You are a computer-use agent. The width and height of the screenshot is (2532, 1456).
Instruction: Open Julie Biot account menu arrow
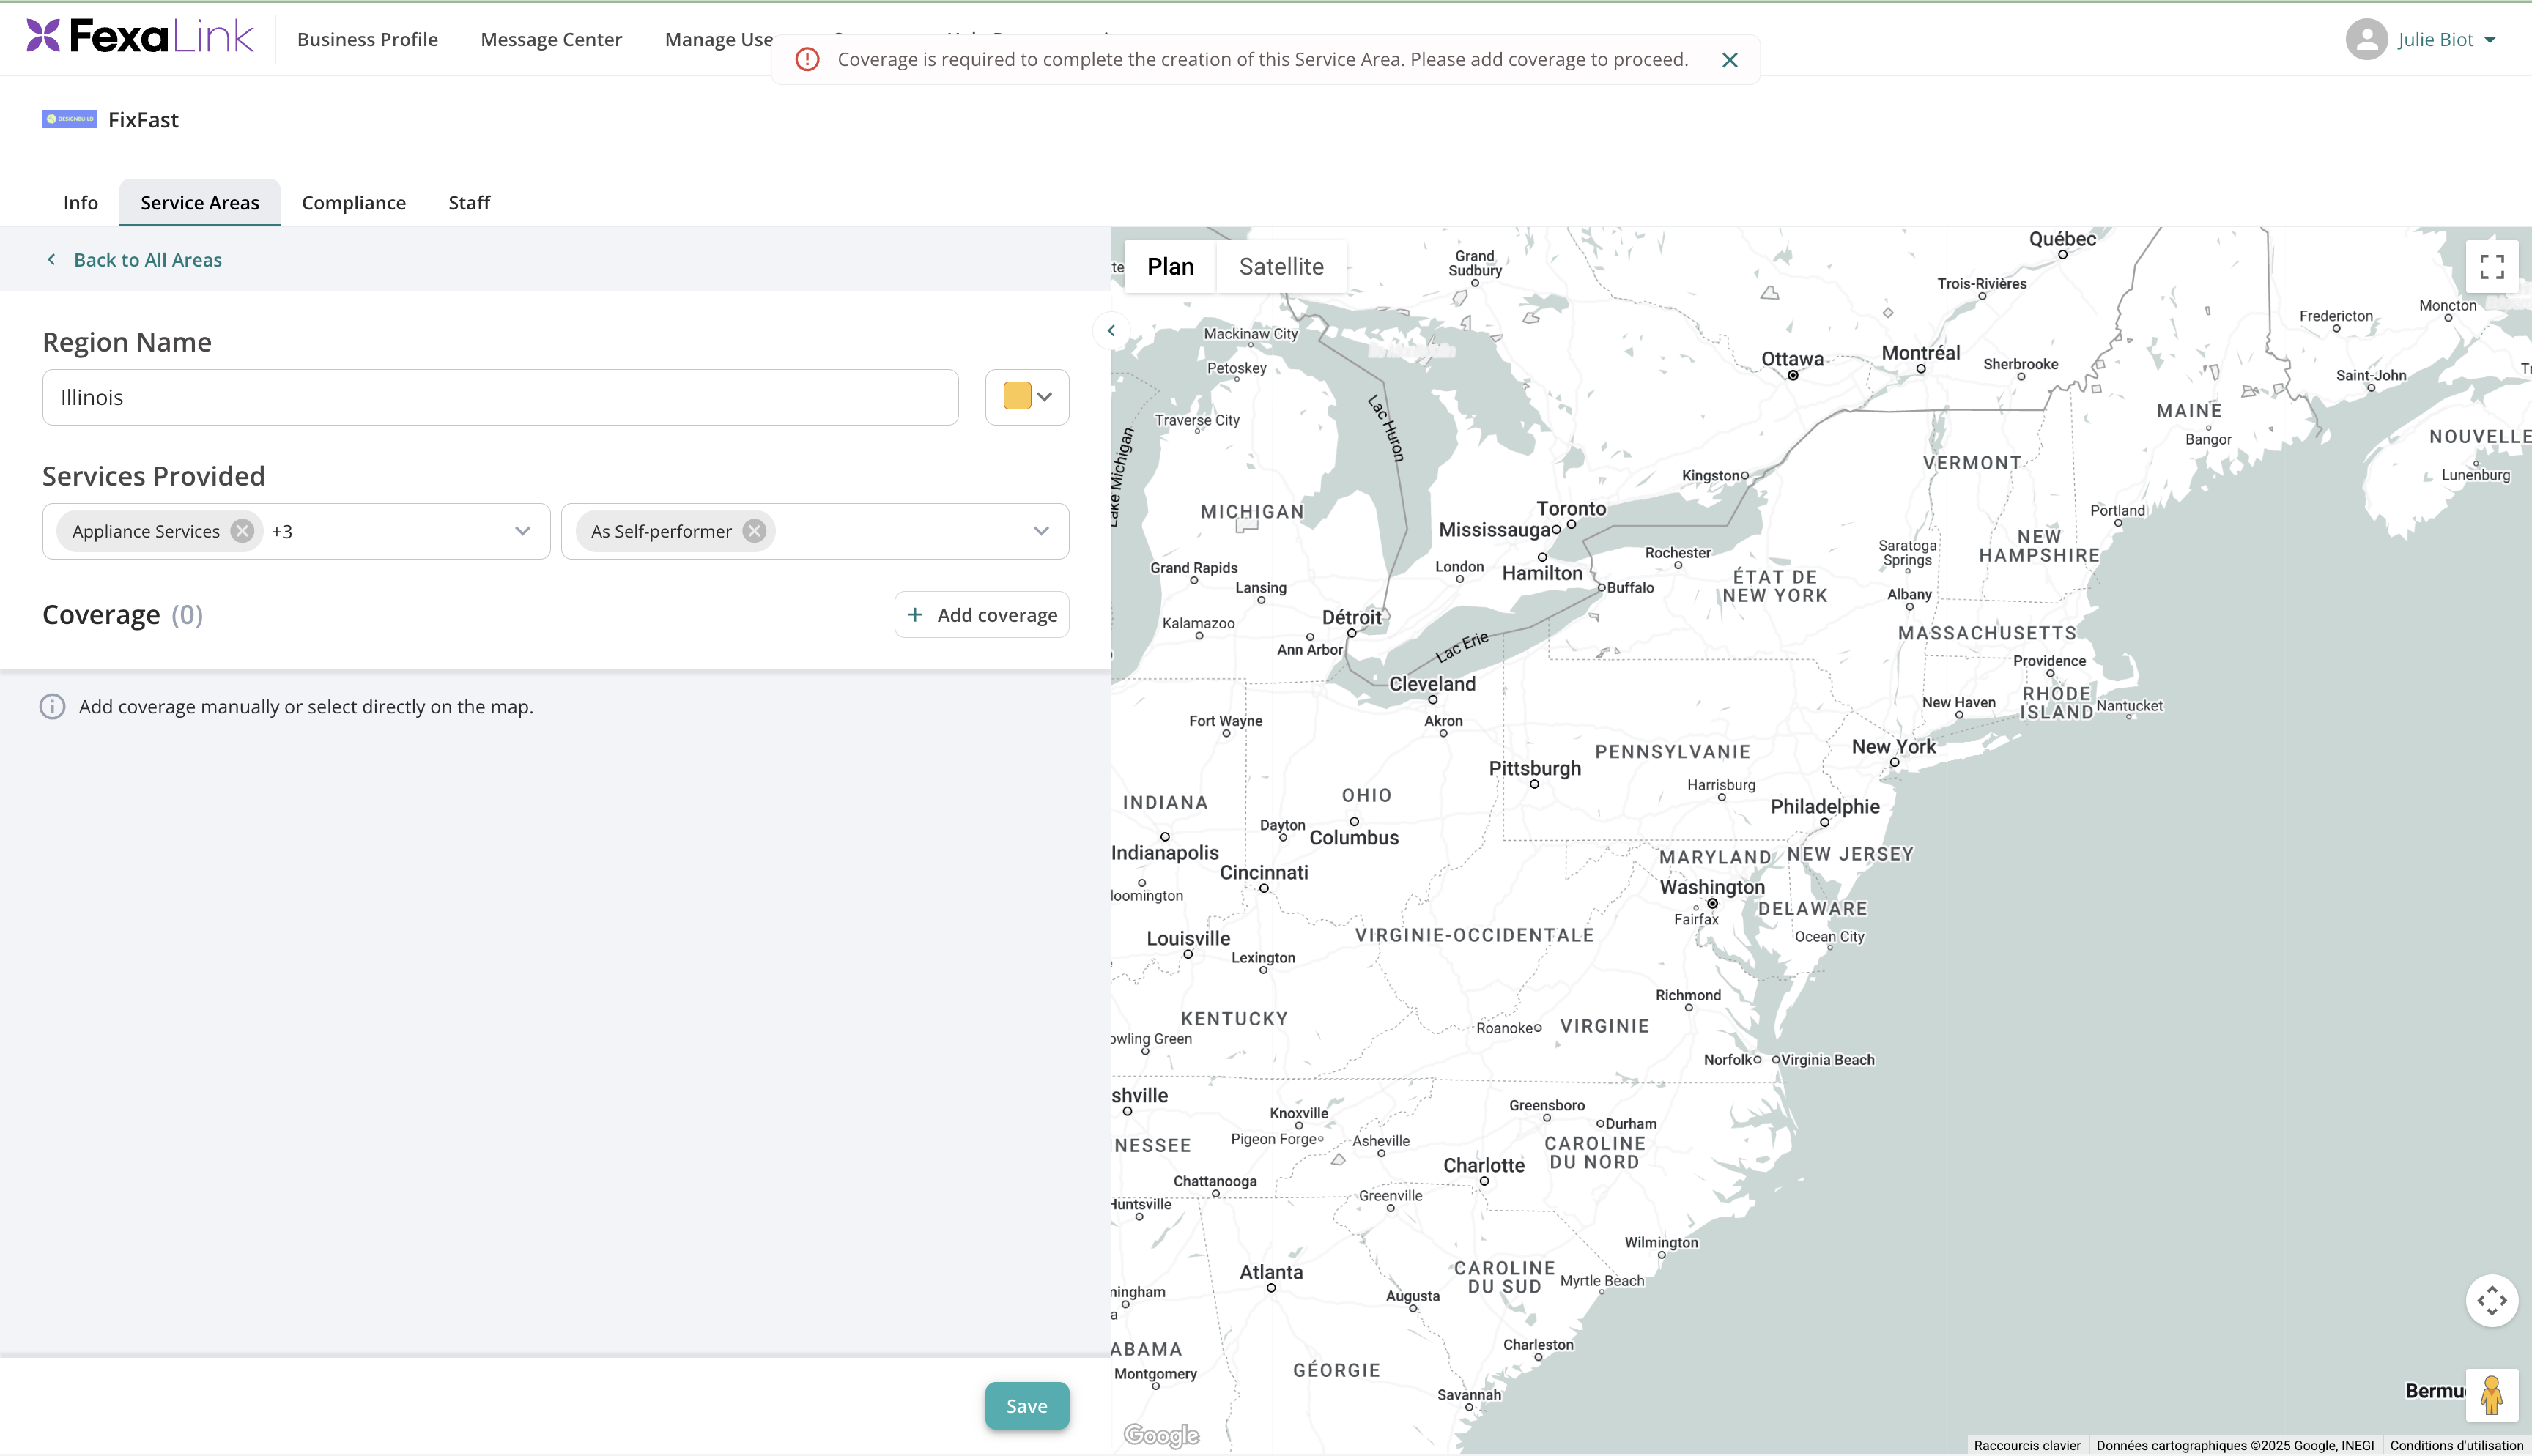click(x=2490, y=40)
